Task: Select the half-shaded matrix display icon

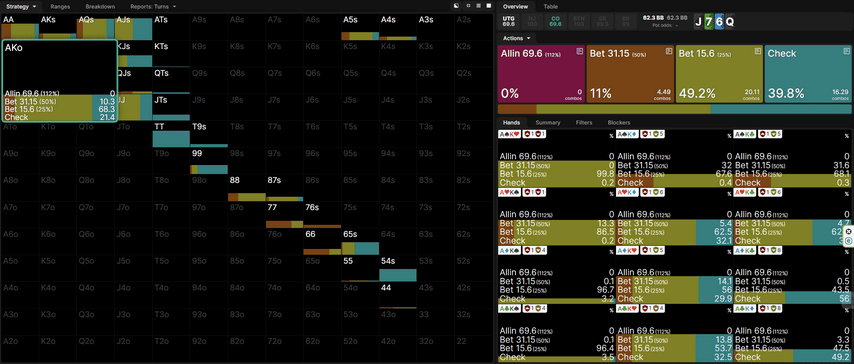Action: (x=456, y=6)
